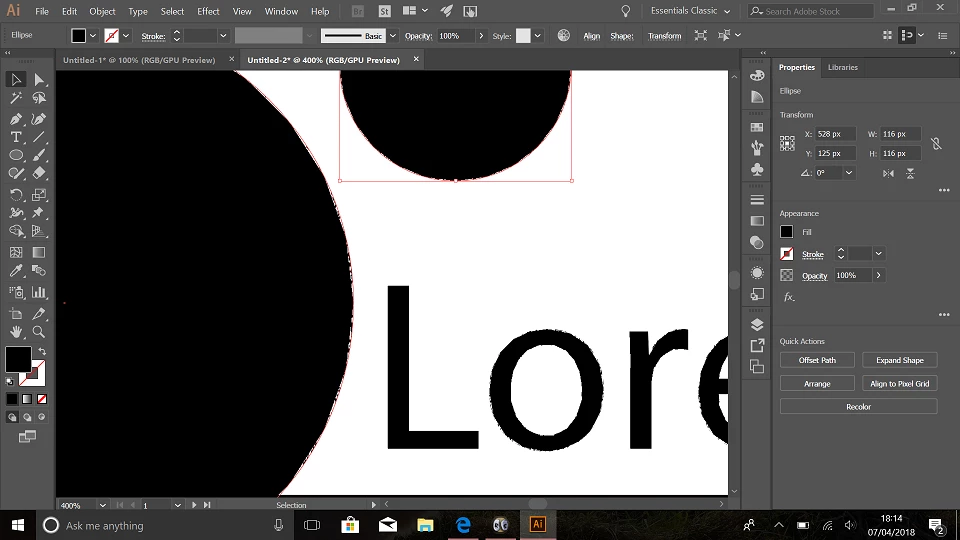Click the Offset Path button
Image resolution: width=960 pixels, height=540 pixels.
coord(817,360)
